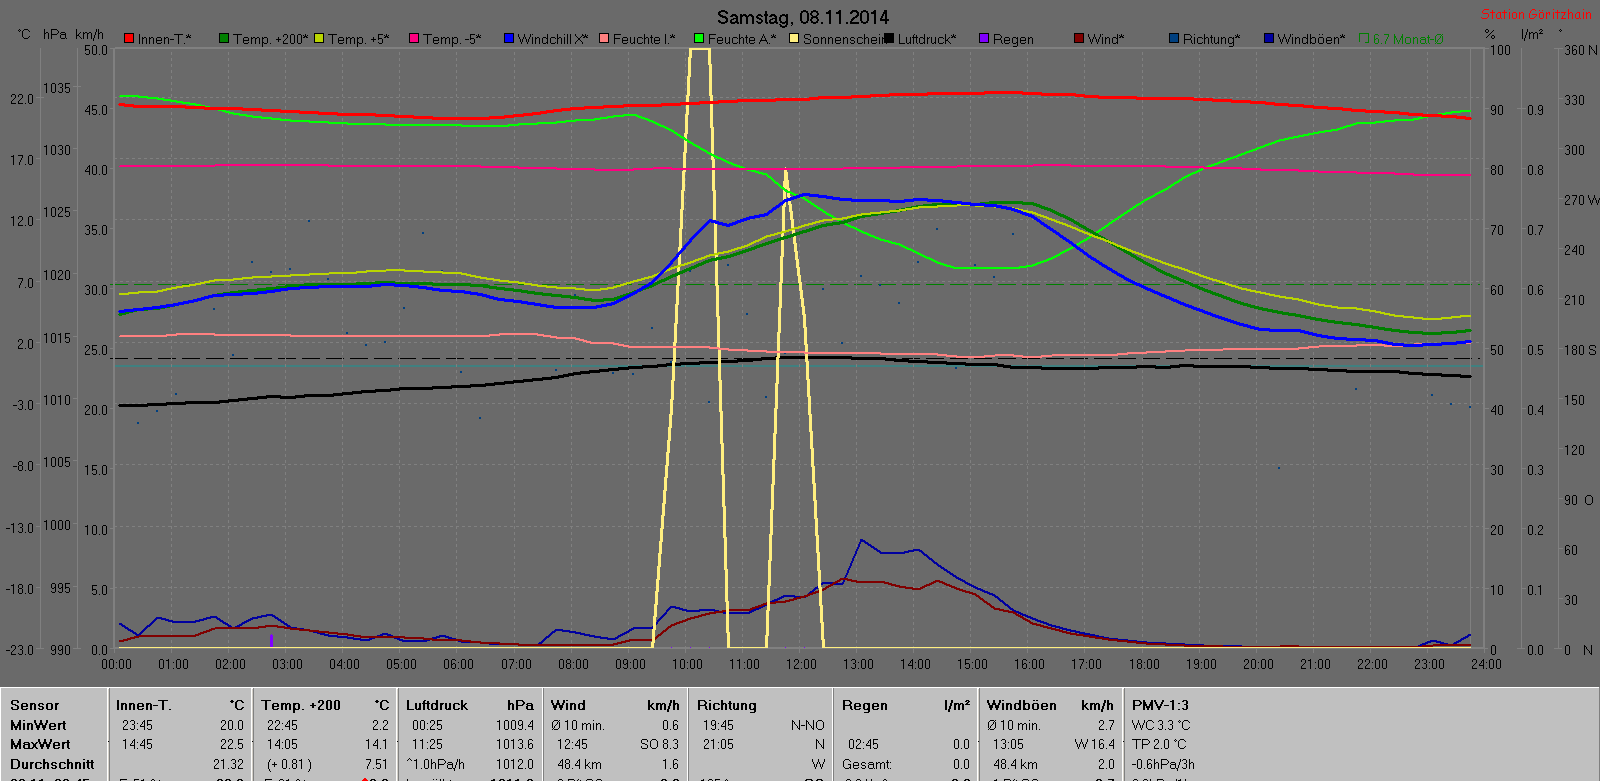Click the MinWert row label
This screenshot has width=1600, height=781.
point(38,725)
